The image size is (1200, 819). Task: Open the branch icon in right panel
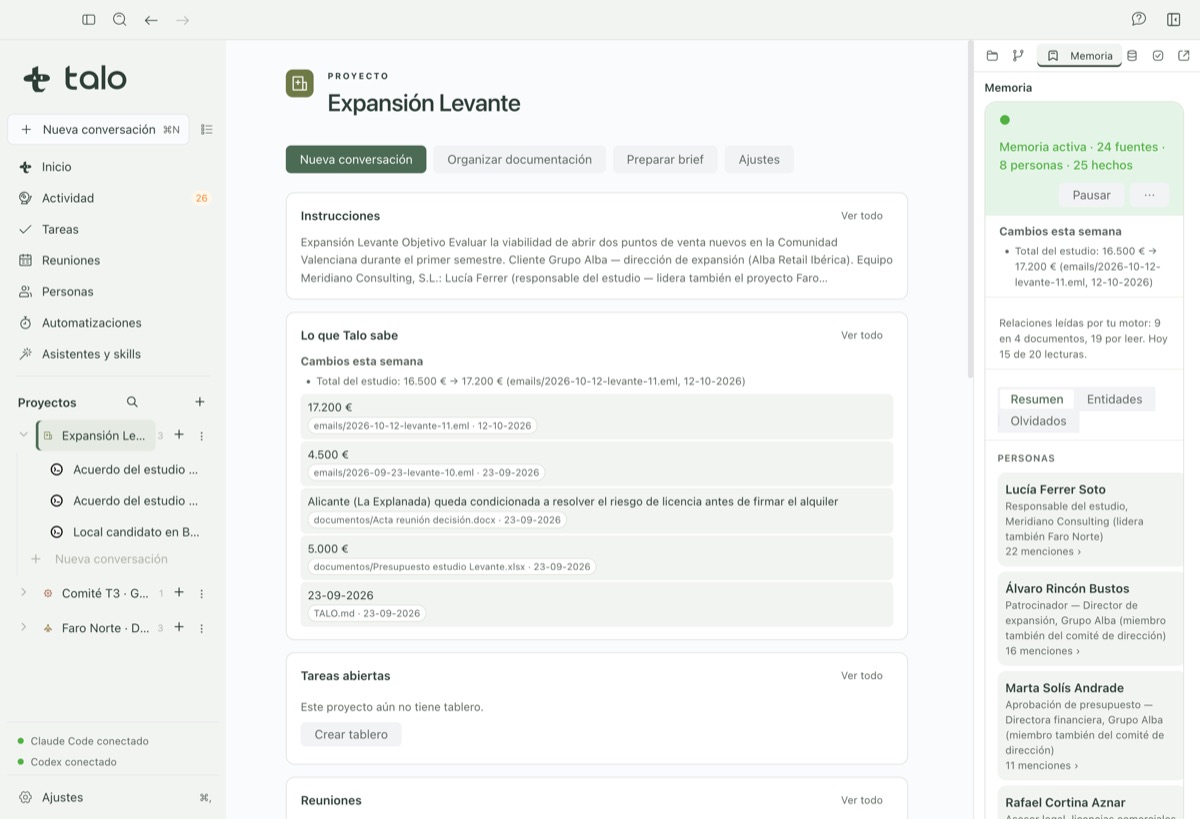tap(1018, 56)
